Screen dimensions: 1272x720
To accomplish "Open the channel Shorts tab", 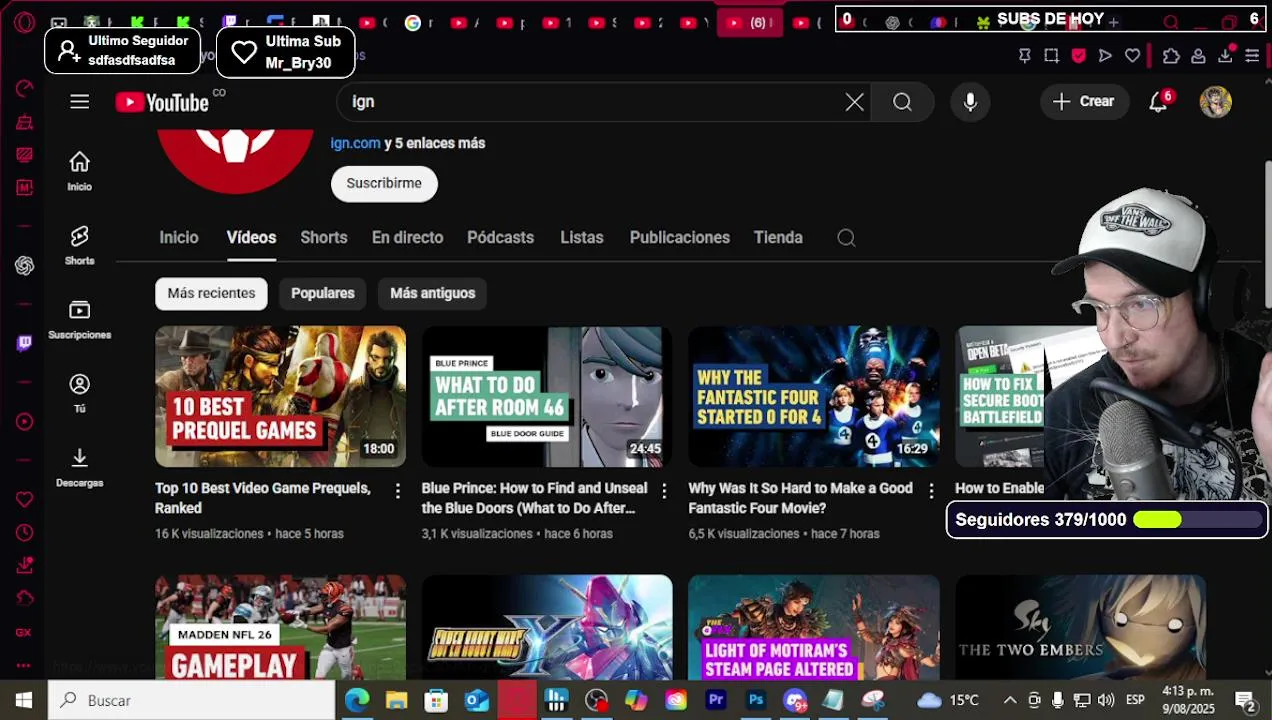I will point(324,238).
